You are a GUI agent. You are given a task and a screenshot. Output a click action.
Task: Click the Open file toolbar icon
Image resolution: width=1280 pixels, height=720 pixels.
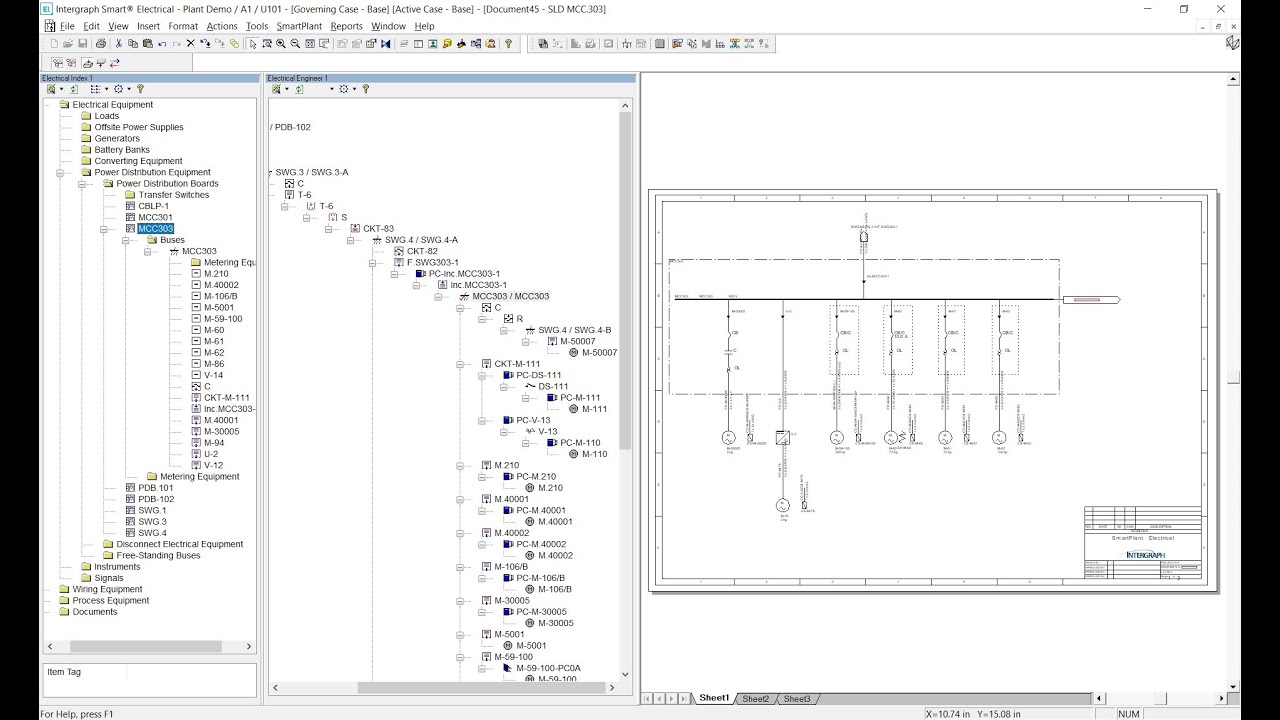[x=68, y=43]
